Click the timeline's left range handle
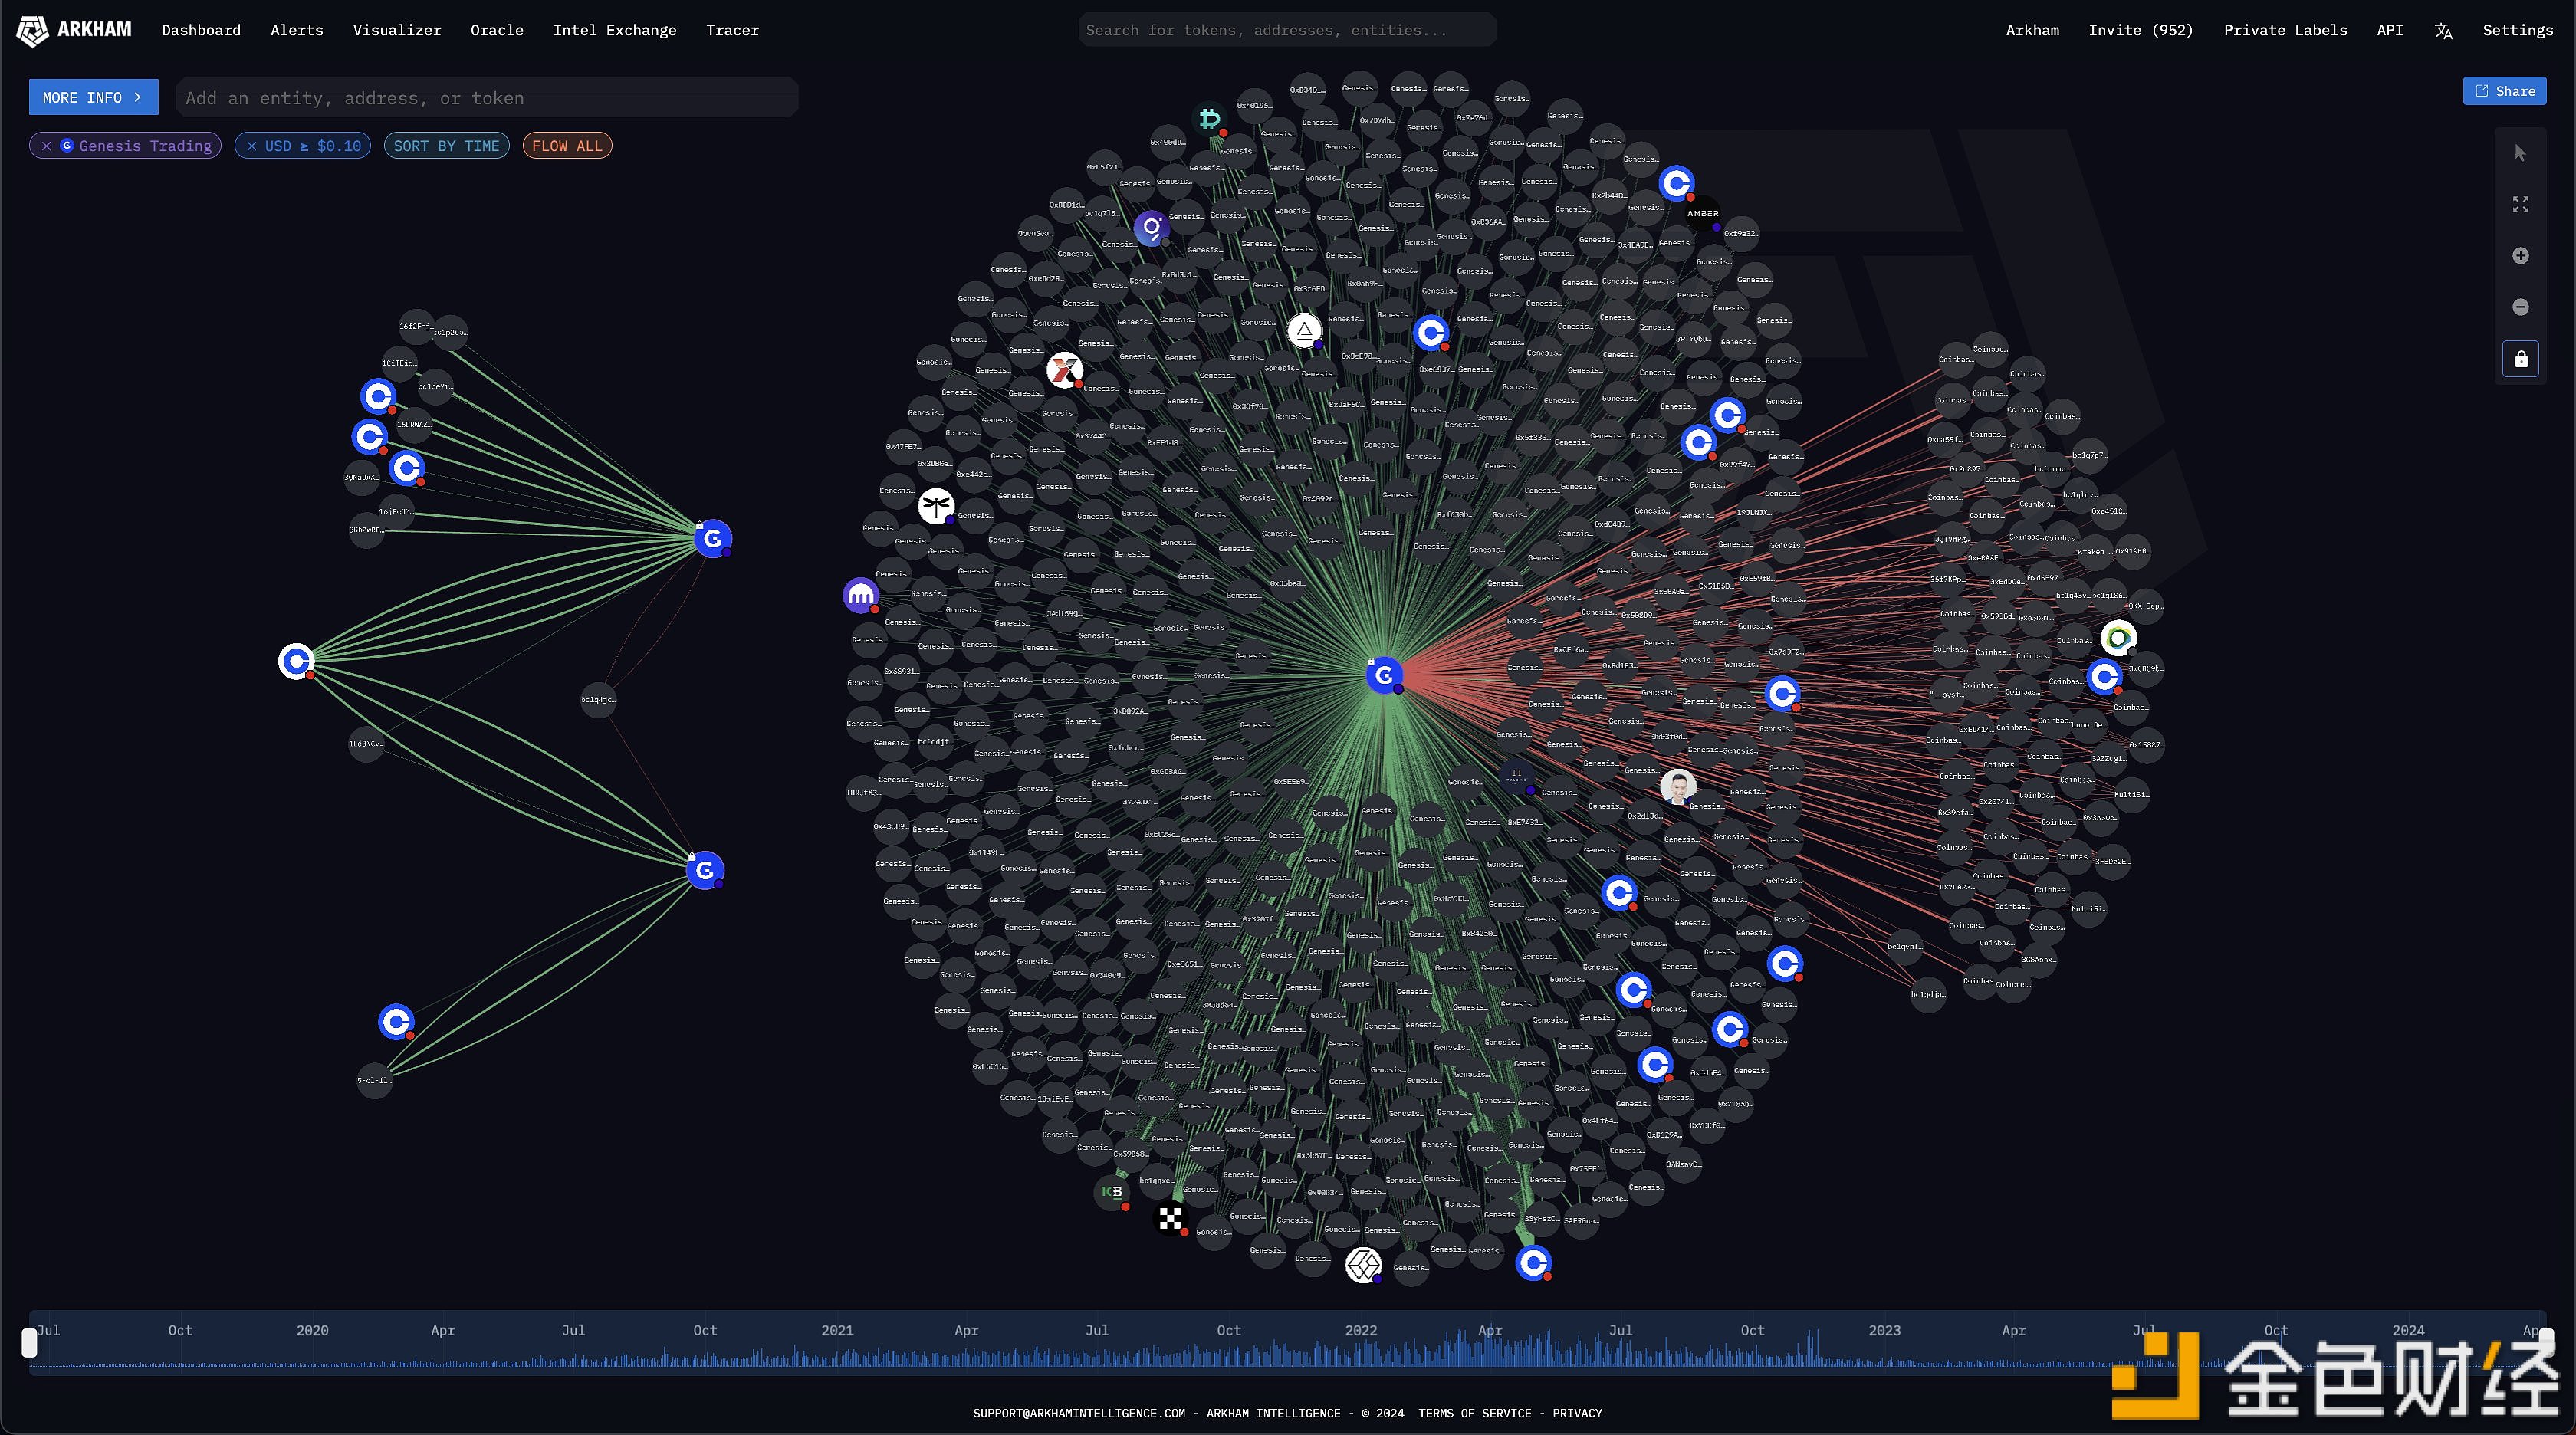The height and width of the screenshot is (1435, 2576). coord(30,1343)
